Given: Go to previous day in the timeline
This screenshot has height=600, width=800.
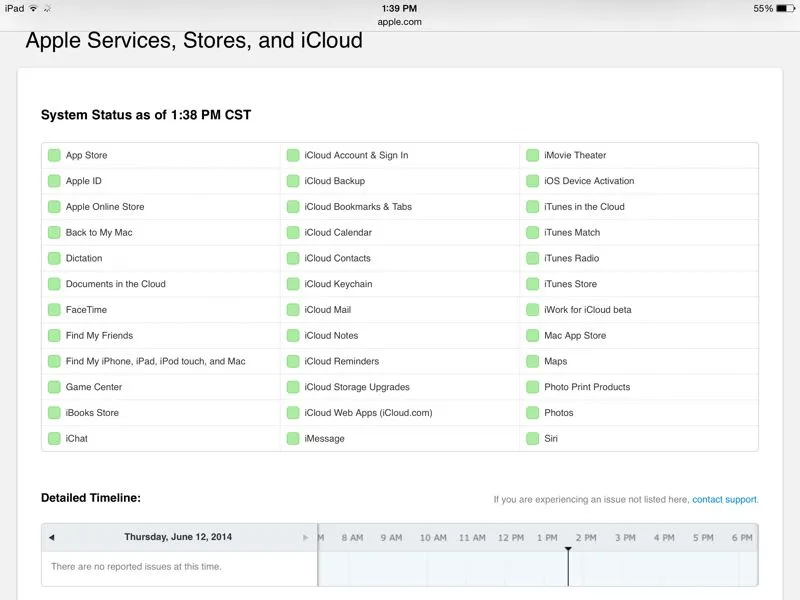Looking at the screenshot, I should [52, 537].
